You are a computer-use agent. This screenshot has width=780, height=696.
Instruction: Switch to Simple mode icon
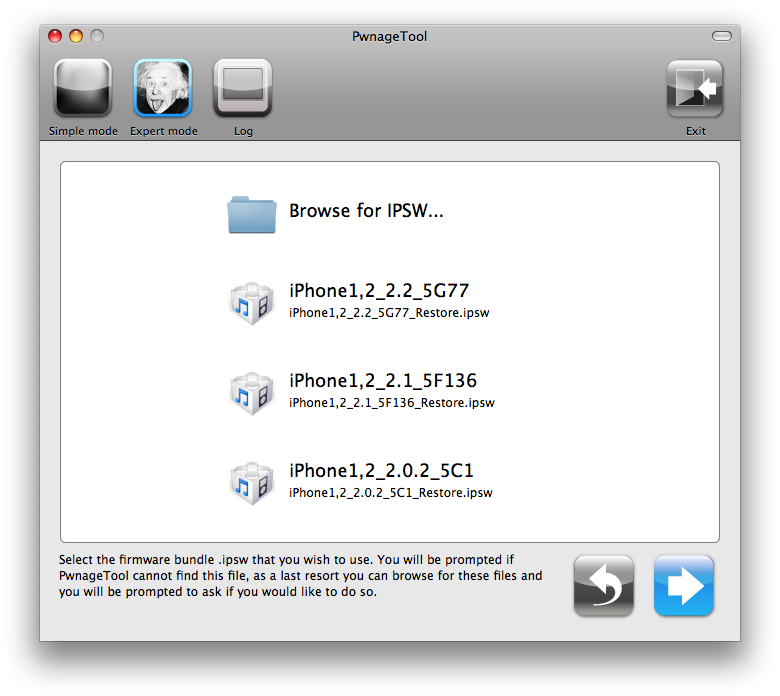click(83, 89)
